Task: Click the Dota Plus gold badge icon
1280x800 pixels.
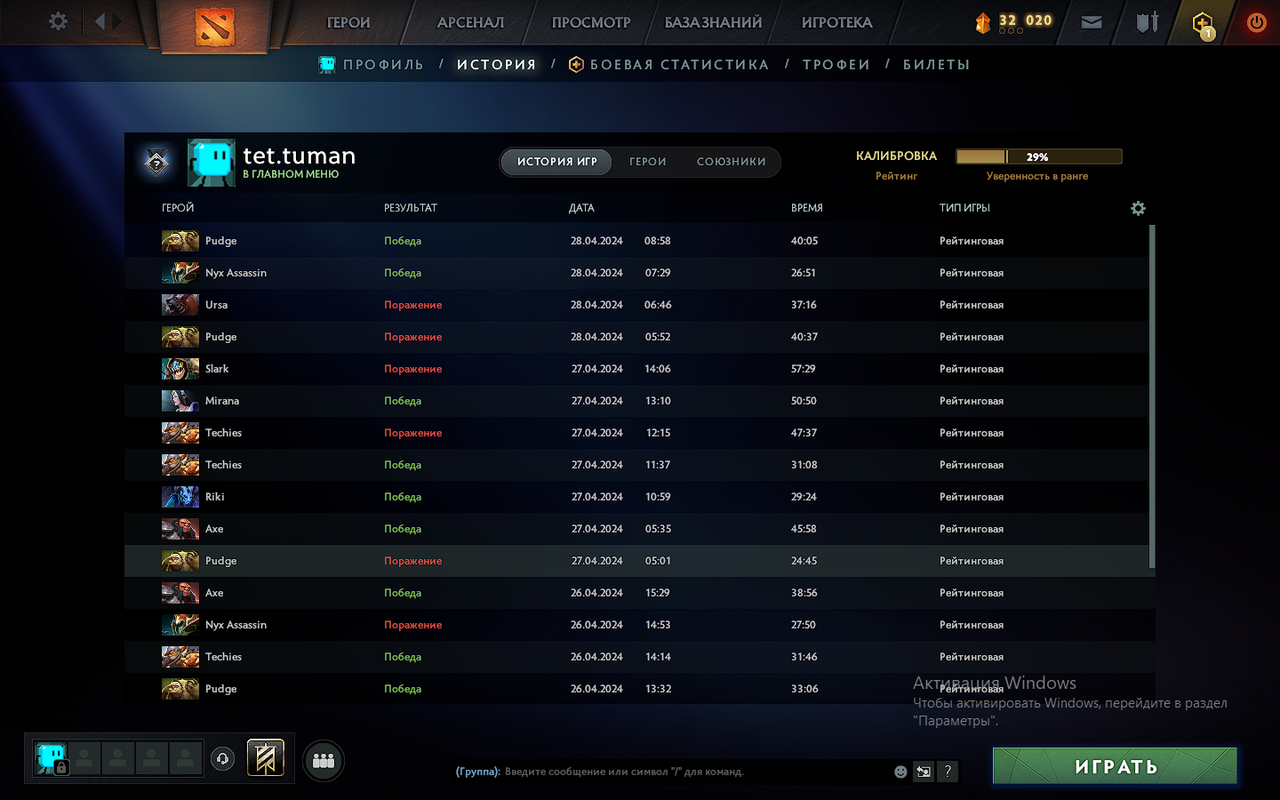Action: [x=1202, y=23]
